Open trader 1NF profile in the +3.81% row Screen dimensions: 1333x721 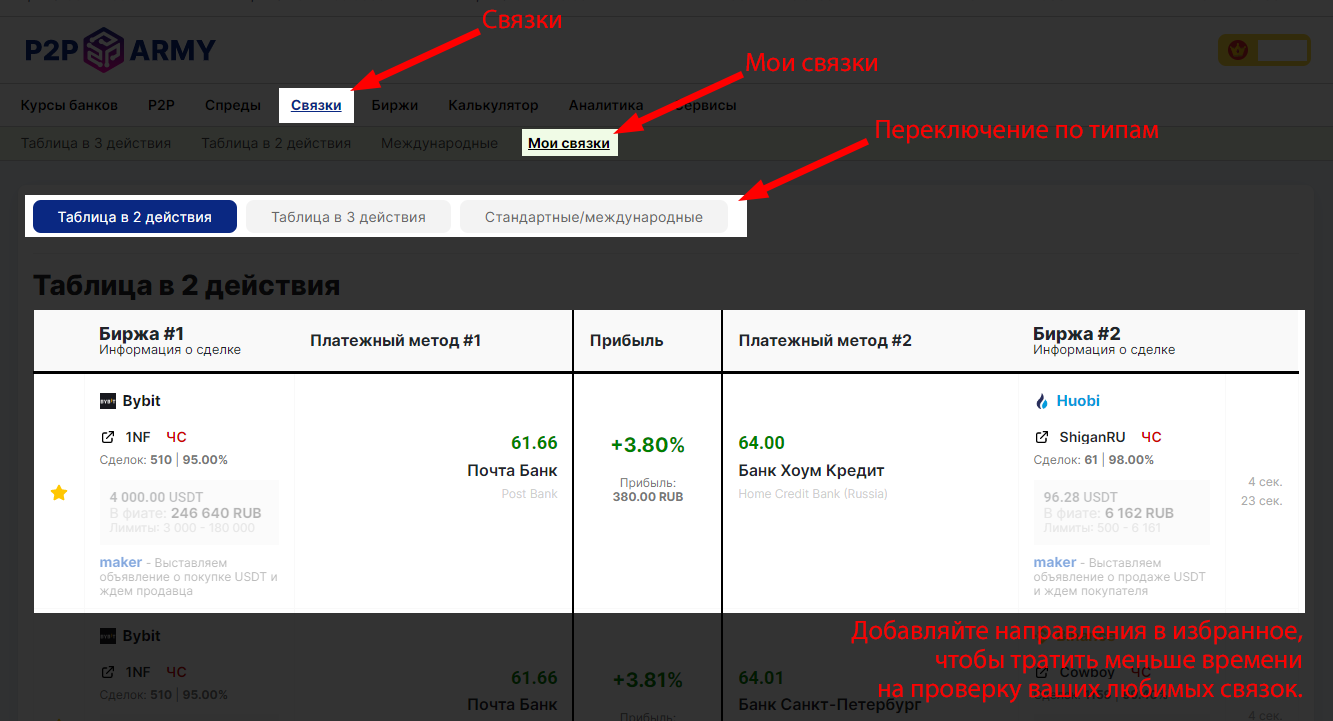click(x=138, y=672)
